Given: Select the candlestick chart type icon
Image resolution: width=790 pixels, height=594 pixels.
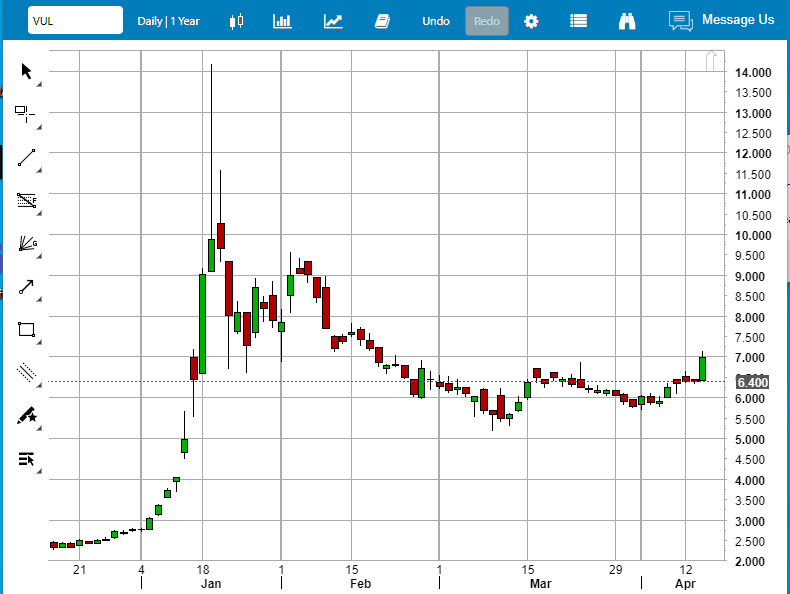Looking at the screenshot, I should click(236, 21).
